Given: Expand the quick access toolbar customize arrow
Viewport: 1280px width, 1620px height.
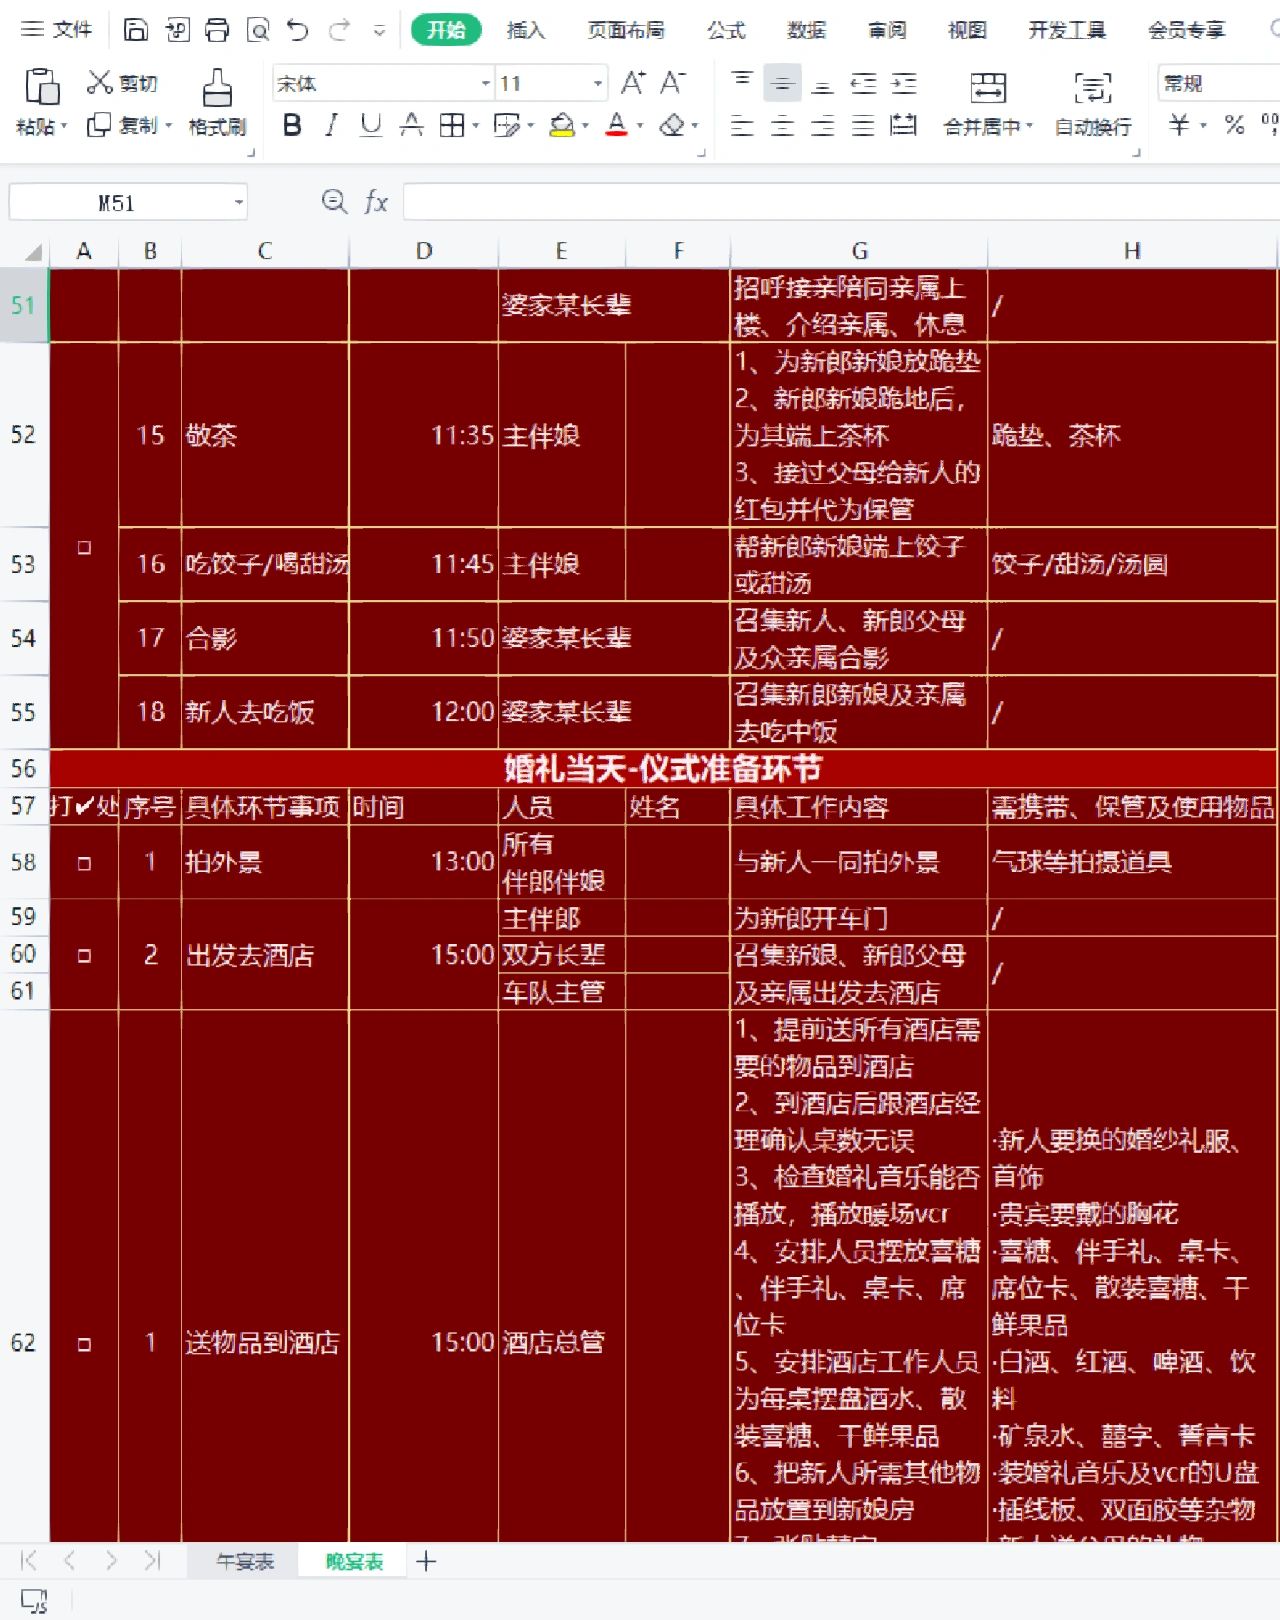Looking at the screenshot, I should coord(379,31).
